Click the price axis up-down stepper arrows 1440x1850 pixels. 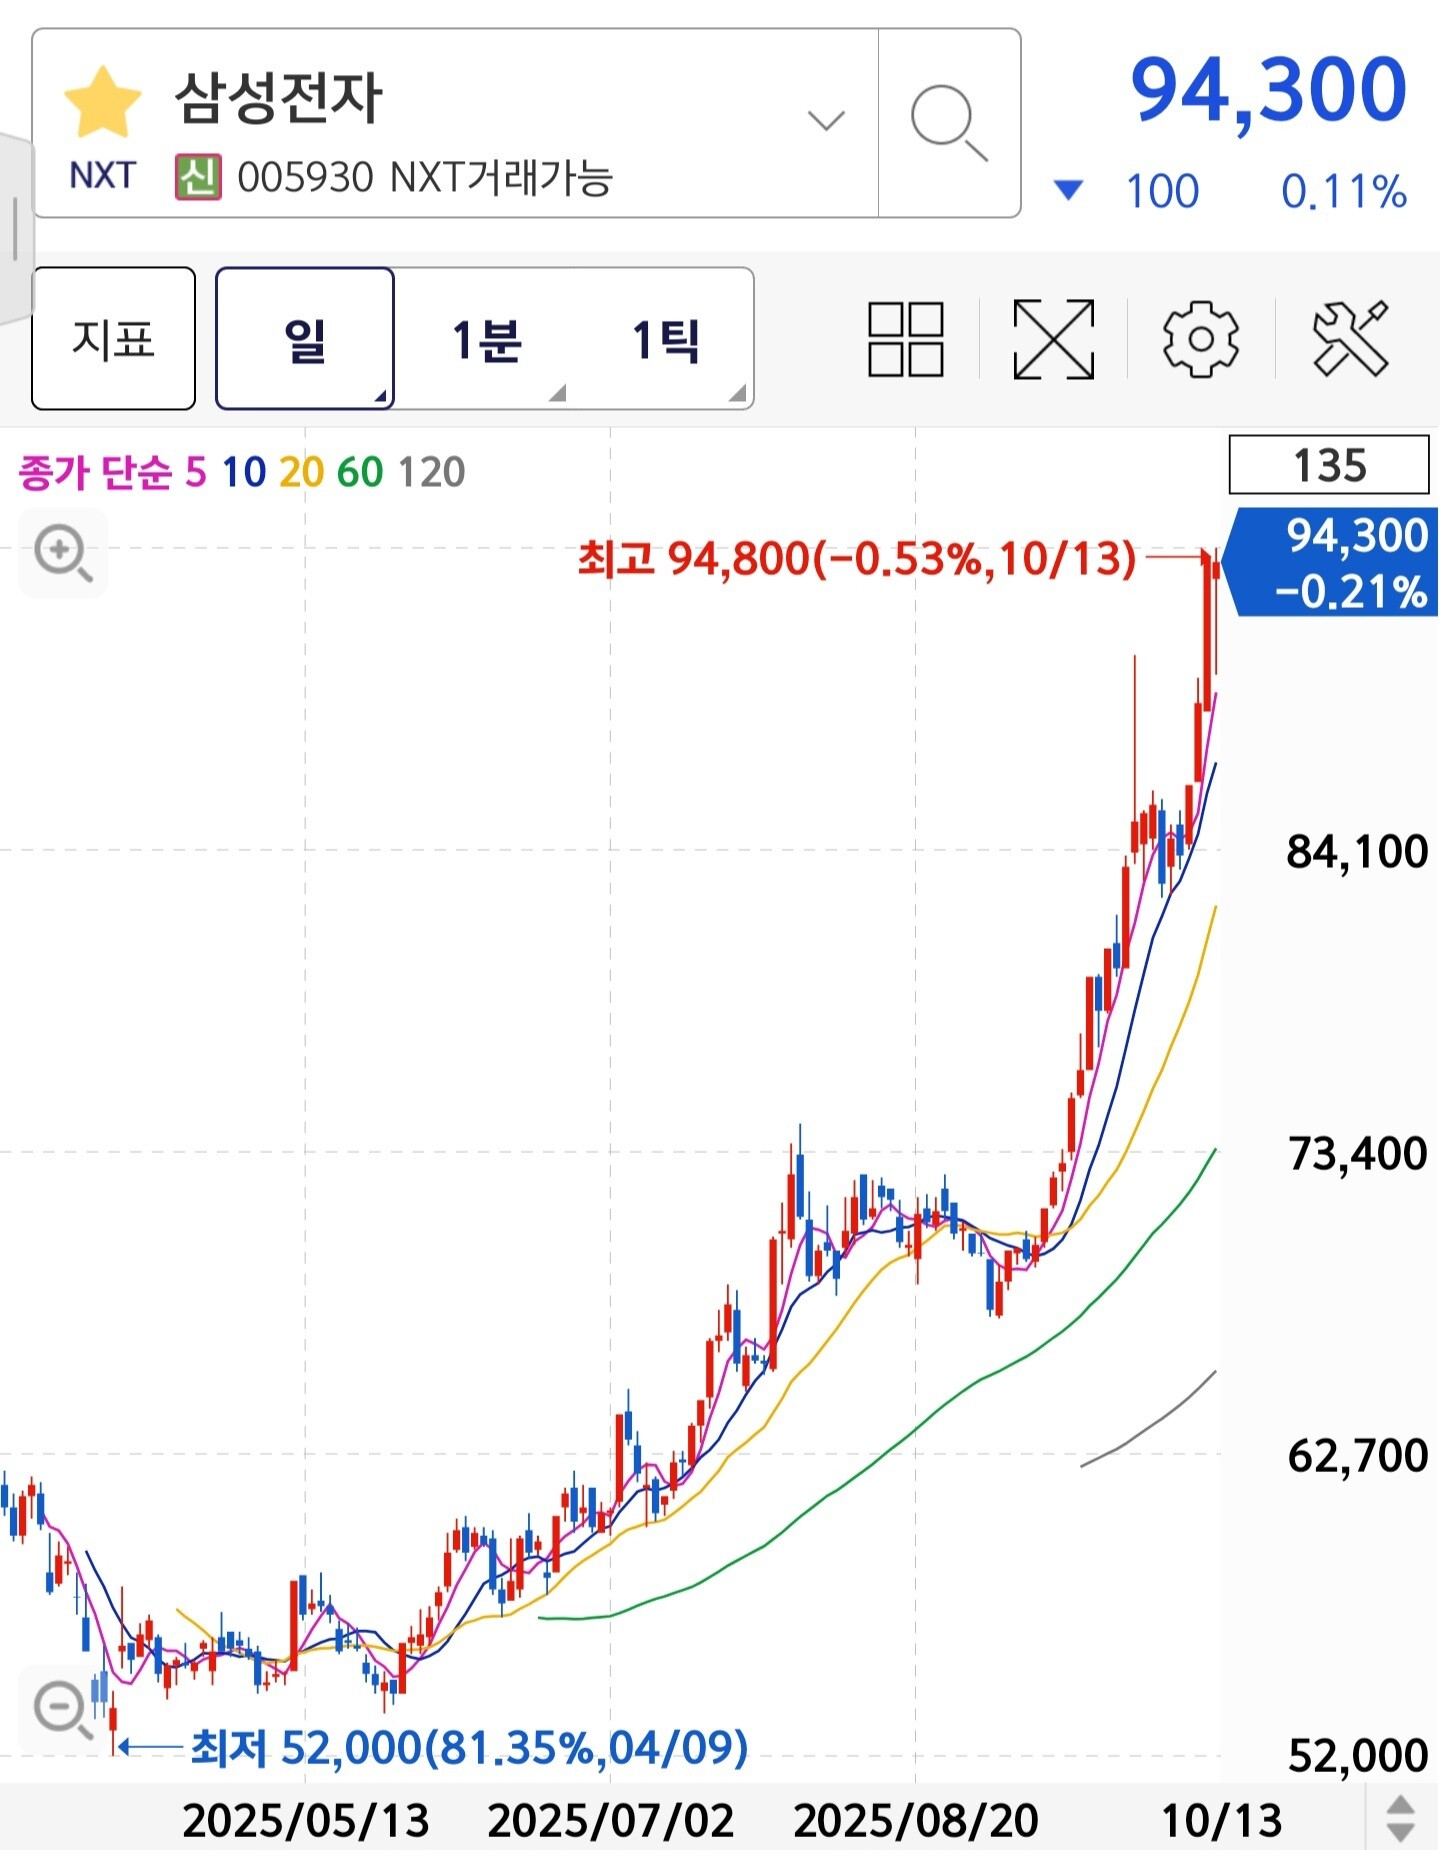1400,1819
